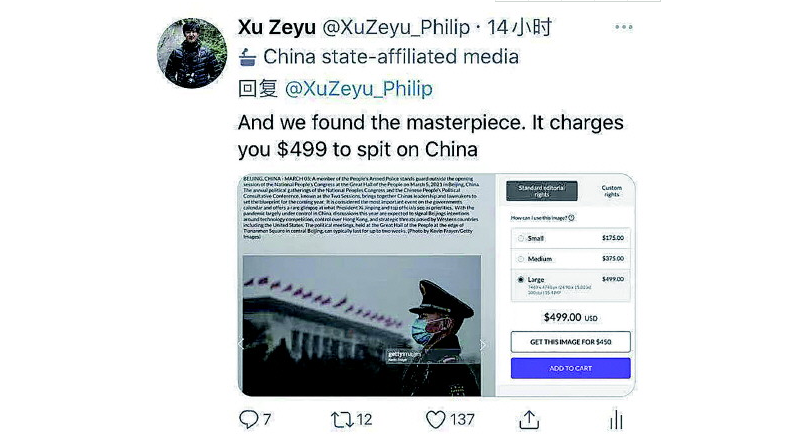The image size is (807, 438).
Task: Select the Large $499.00 size option
Action: click(570, 285)
